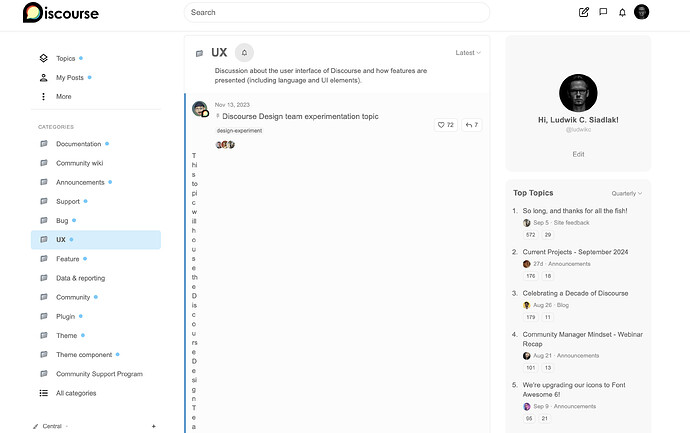Click the plus icon next to Central

[154, 426]
